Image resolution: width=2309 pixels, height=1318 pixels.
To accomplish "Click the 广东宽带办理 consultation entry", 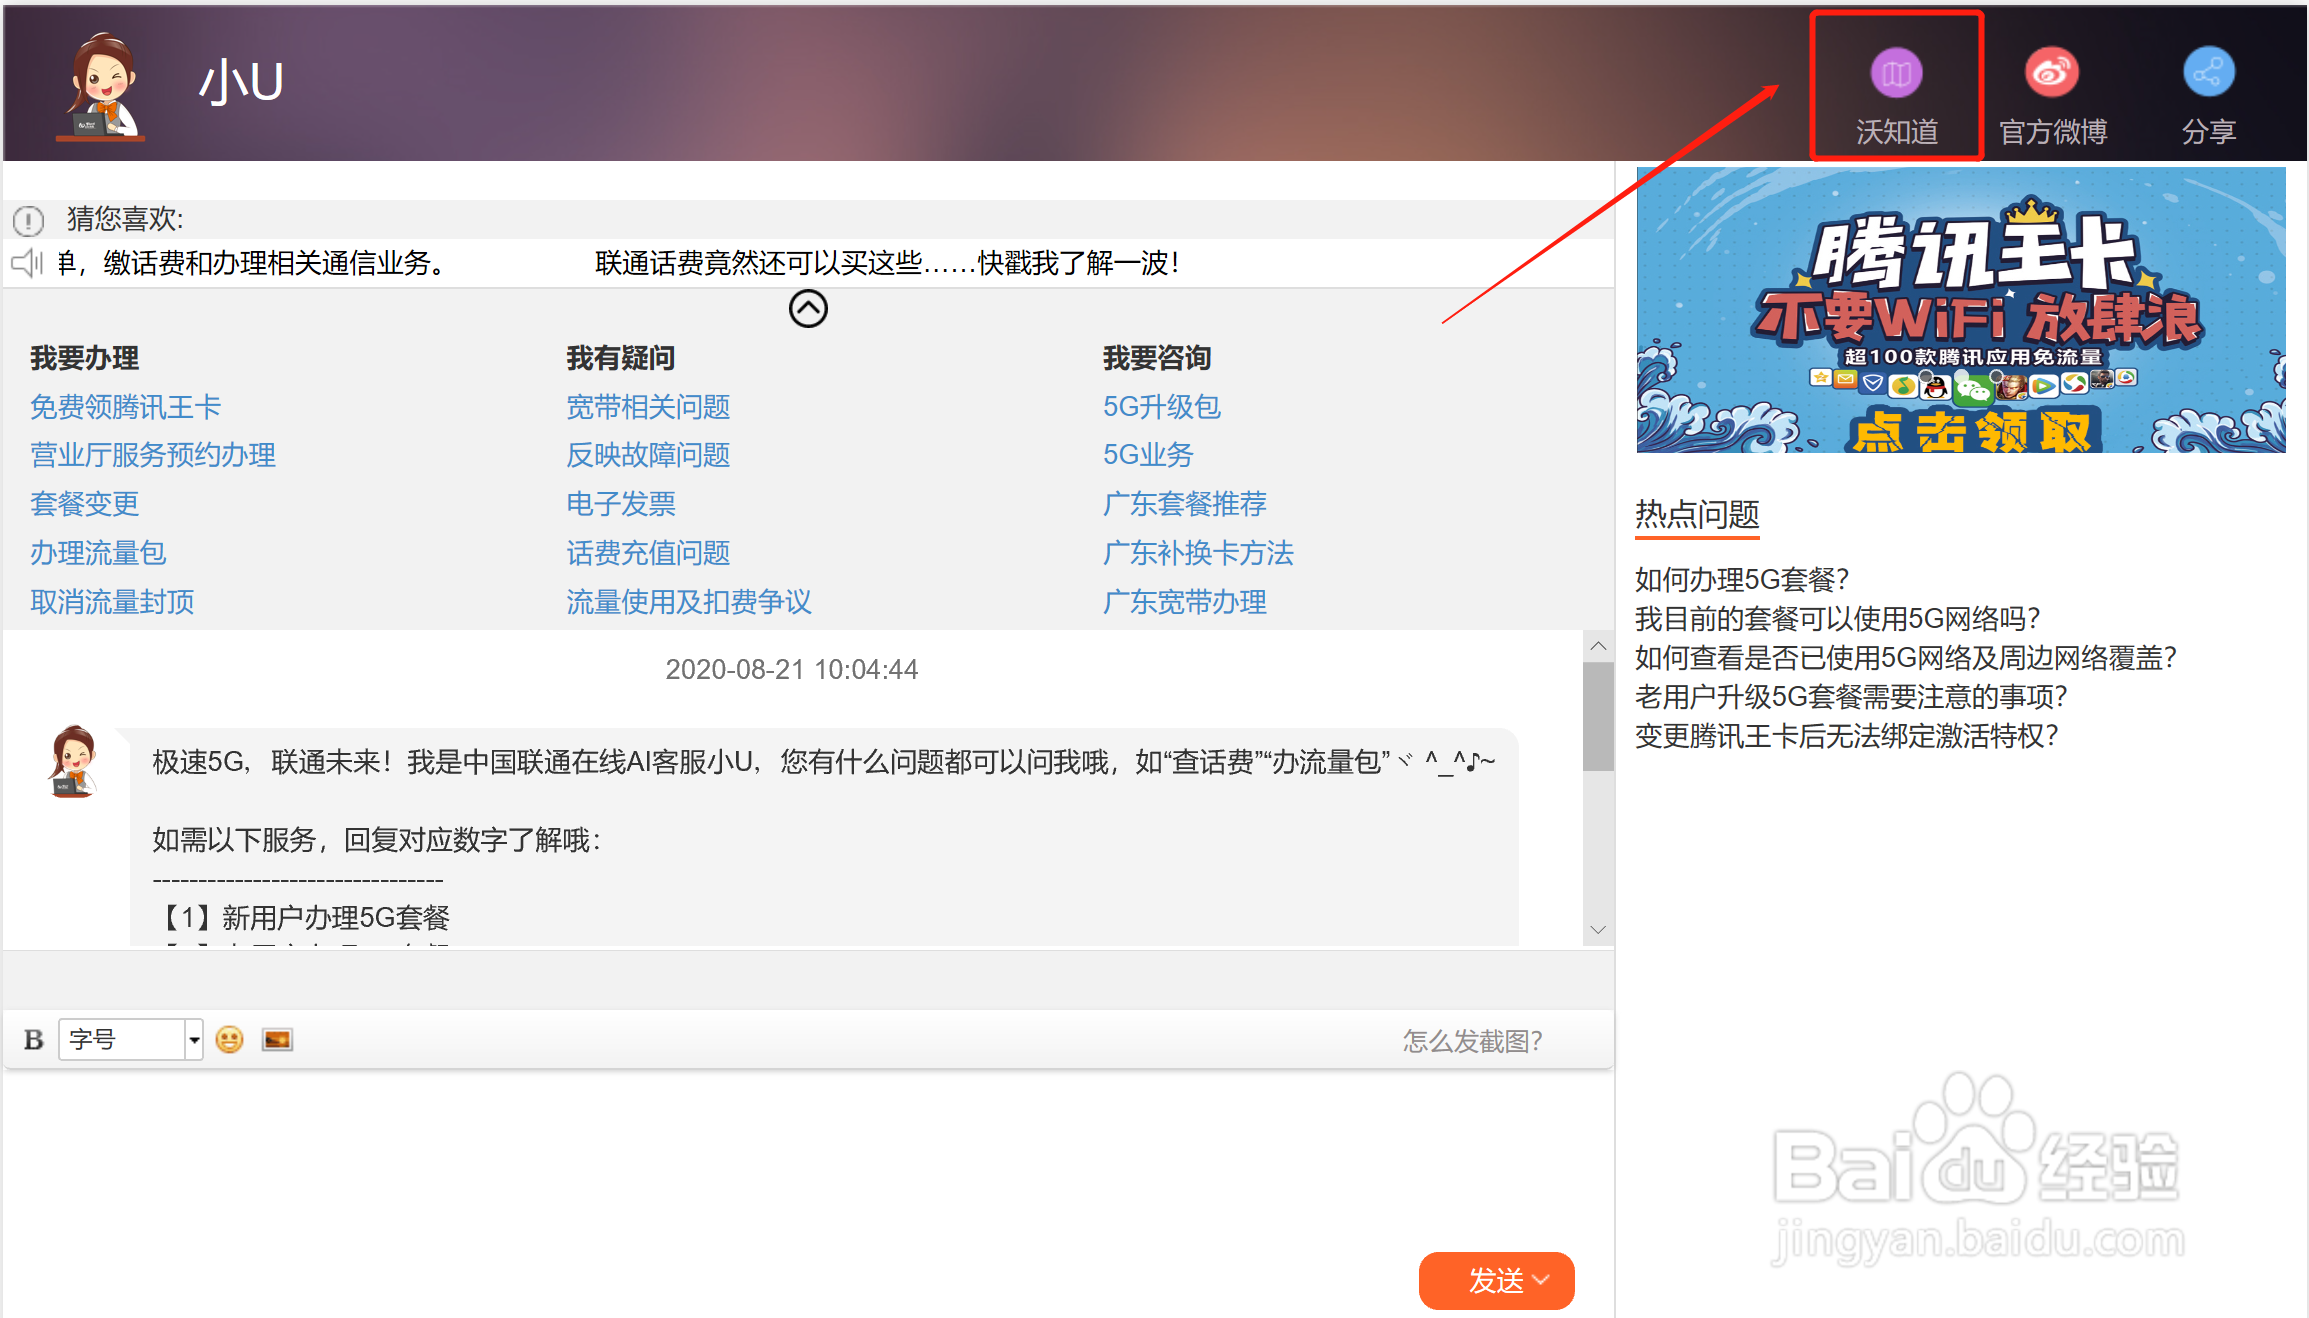I will point(1184,601).
